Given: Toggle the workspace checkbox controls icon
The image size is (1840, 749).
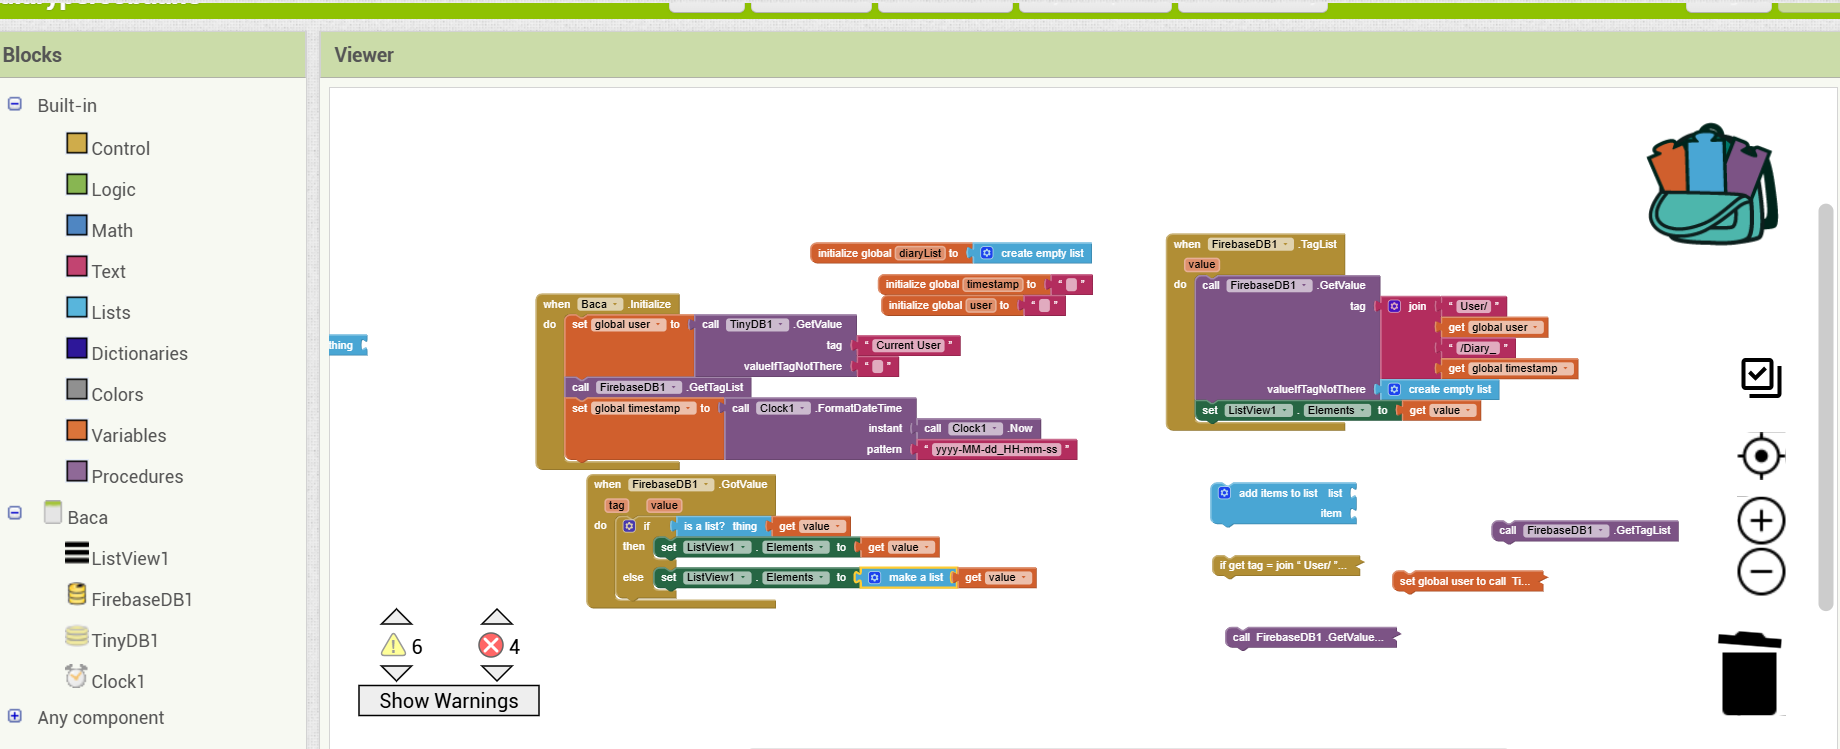Looking at the screenshot, I should [x=1761, y=378].
